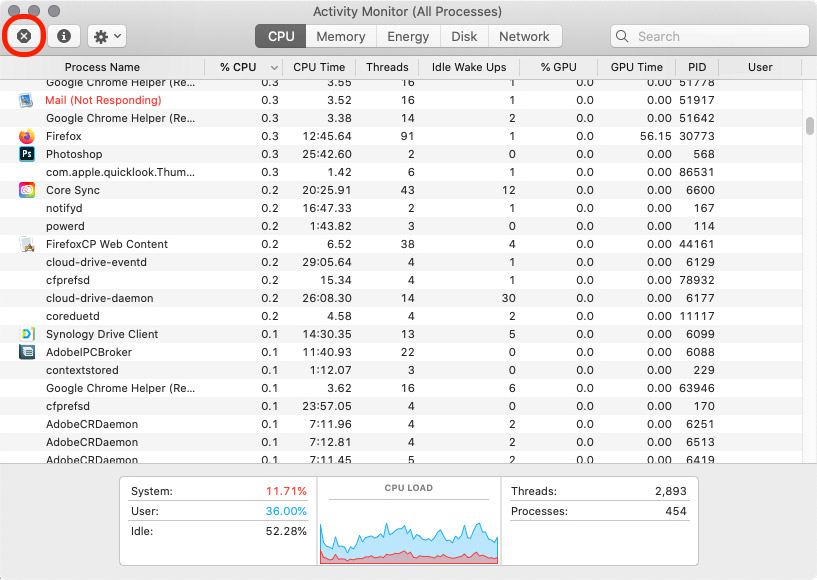Select the Mail app icon
This screenshot has width=817, height=580.
(x=26, y=100)
